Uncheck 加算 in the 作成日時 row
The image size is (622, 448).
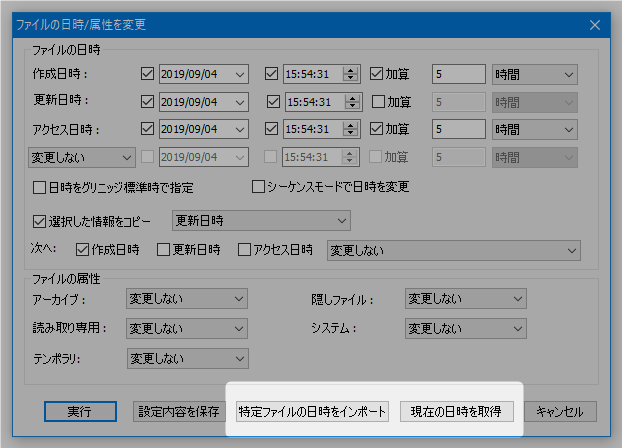pos(376,74)
